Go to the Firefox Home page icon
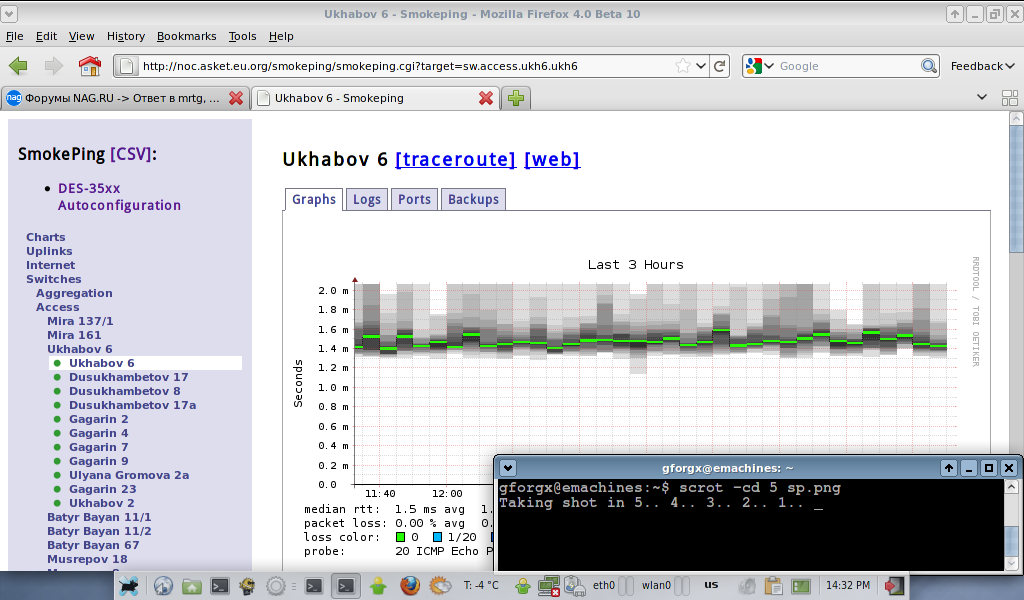The image size is (1024, 600). pyautogui.click(x=90, y=66)
